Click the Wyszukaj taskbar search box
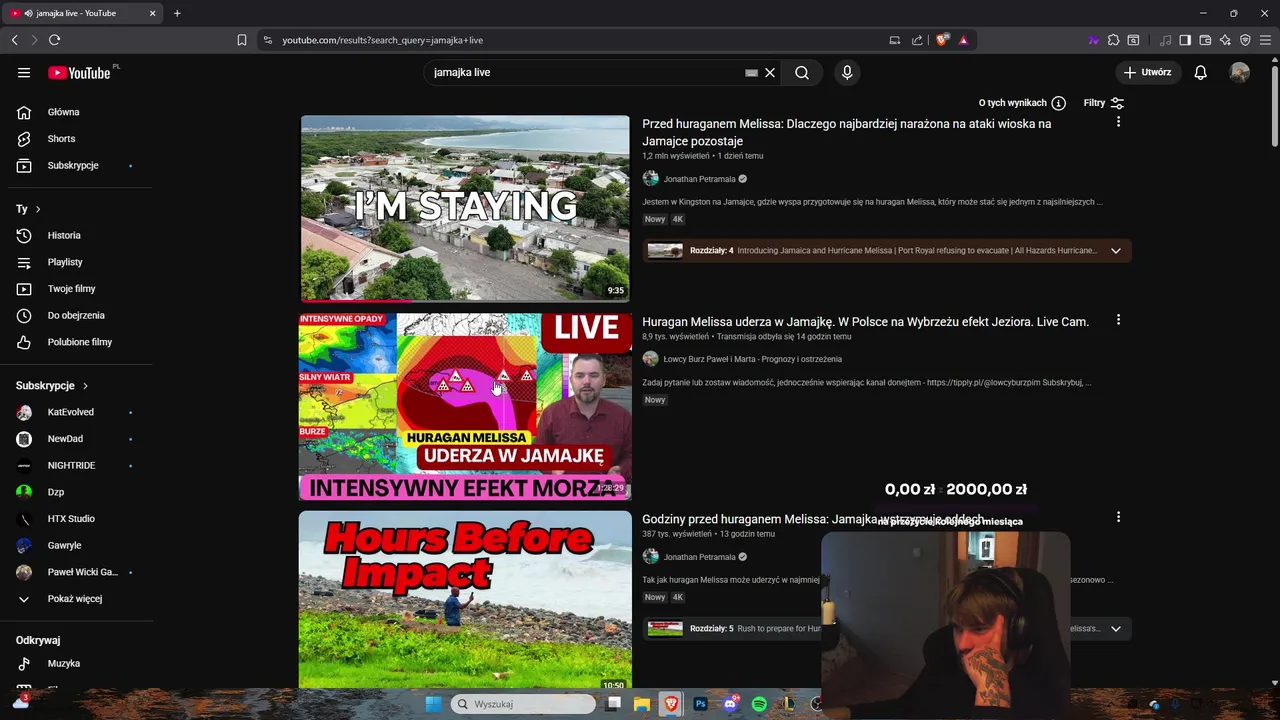 tap(523, 704)
